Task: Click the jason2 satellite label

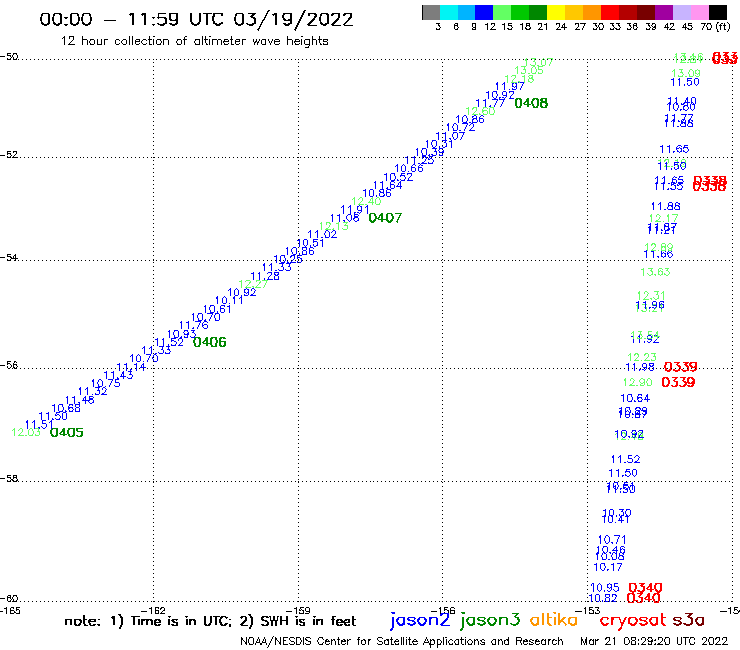Action: click(x=420, y=620)
